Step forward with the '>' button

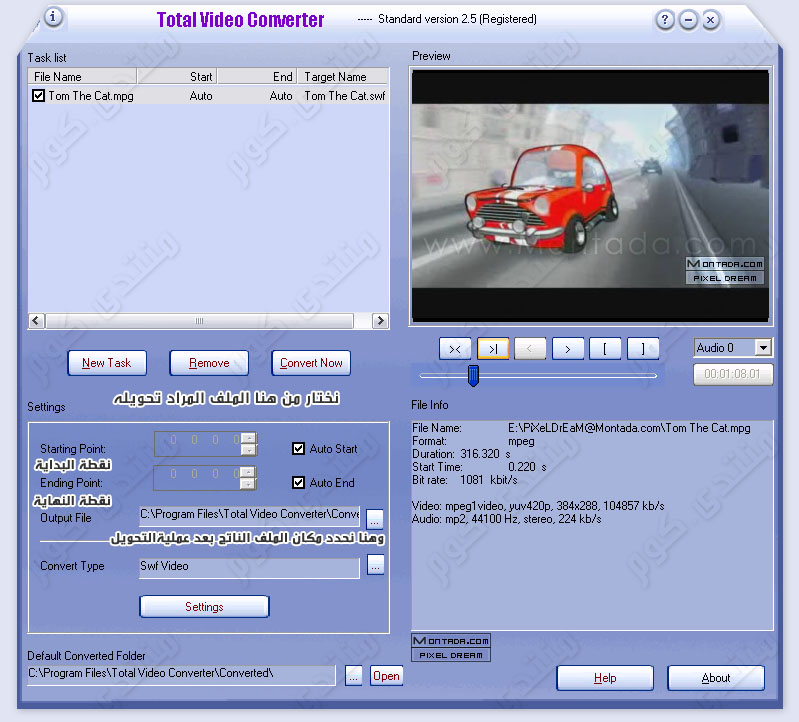pyautogui.click(x=567, y=348)
